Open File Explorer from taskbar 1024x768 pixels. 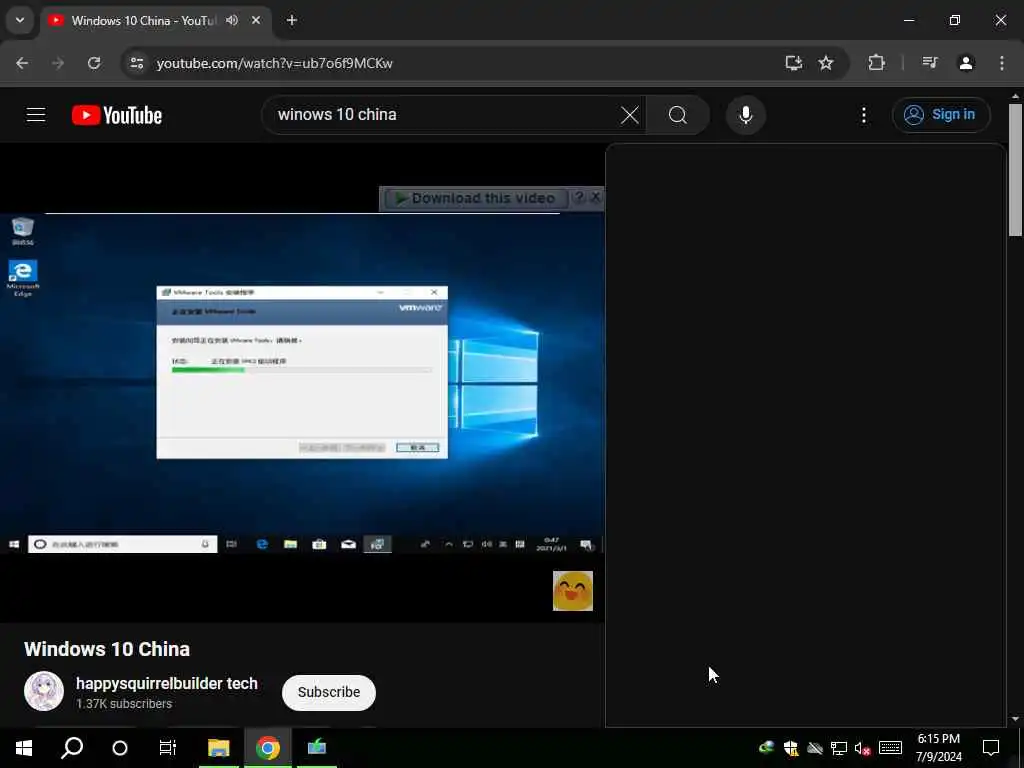(x=218, y=748)
